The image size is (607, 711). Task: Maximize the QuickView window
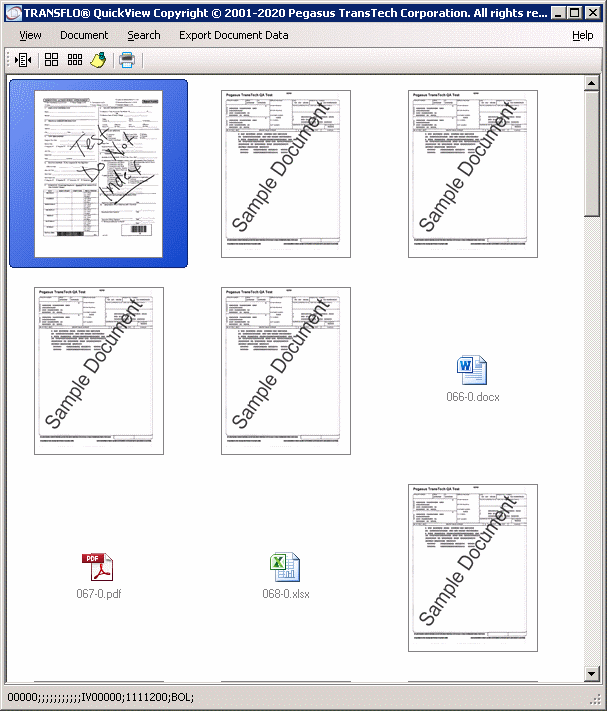coord(574,13)
